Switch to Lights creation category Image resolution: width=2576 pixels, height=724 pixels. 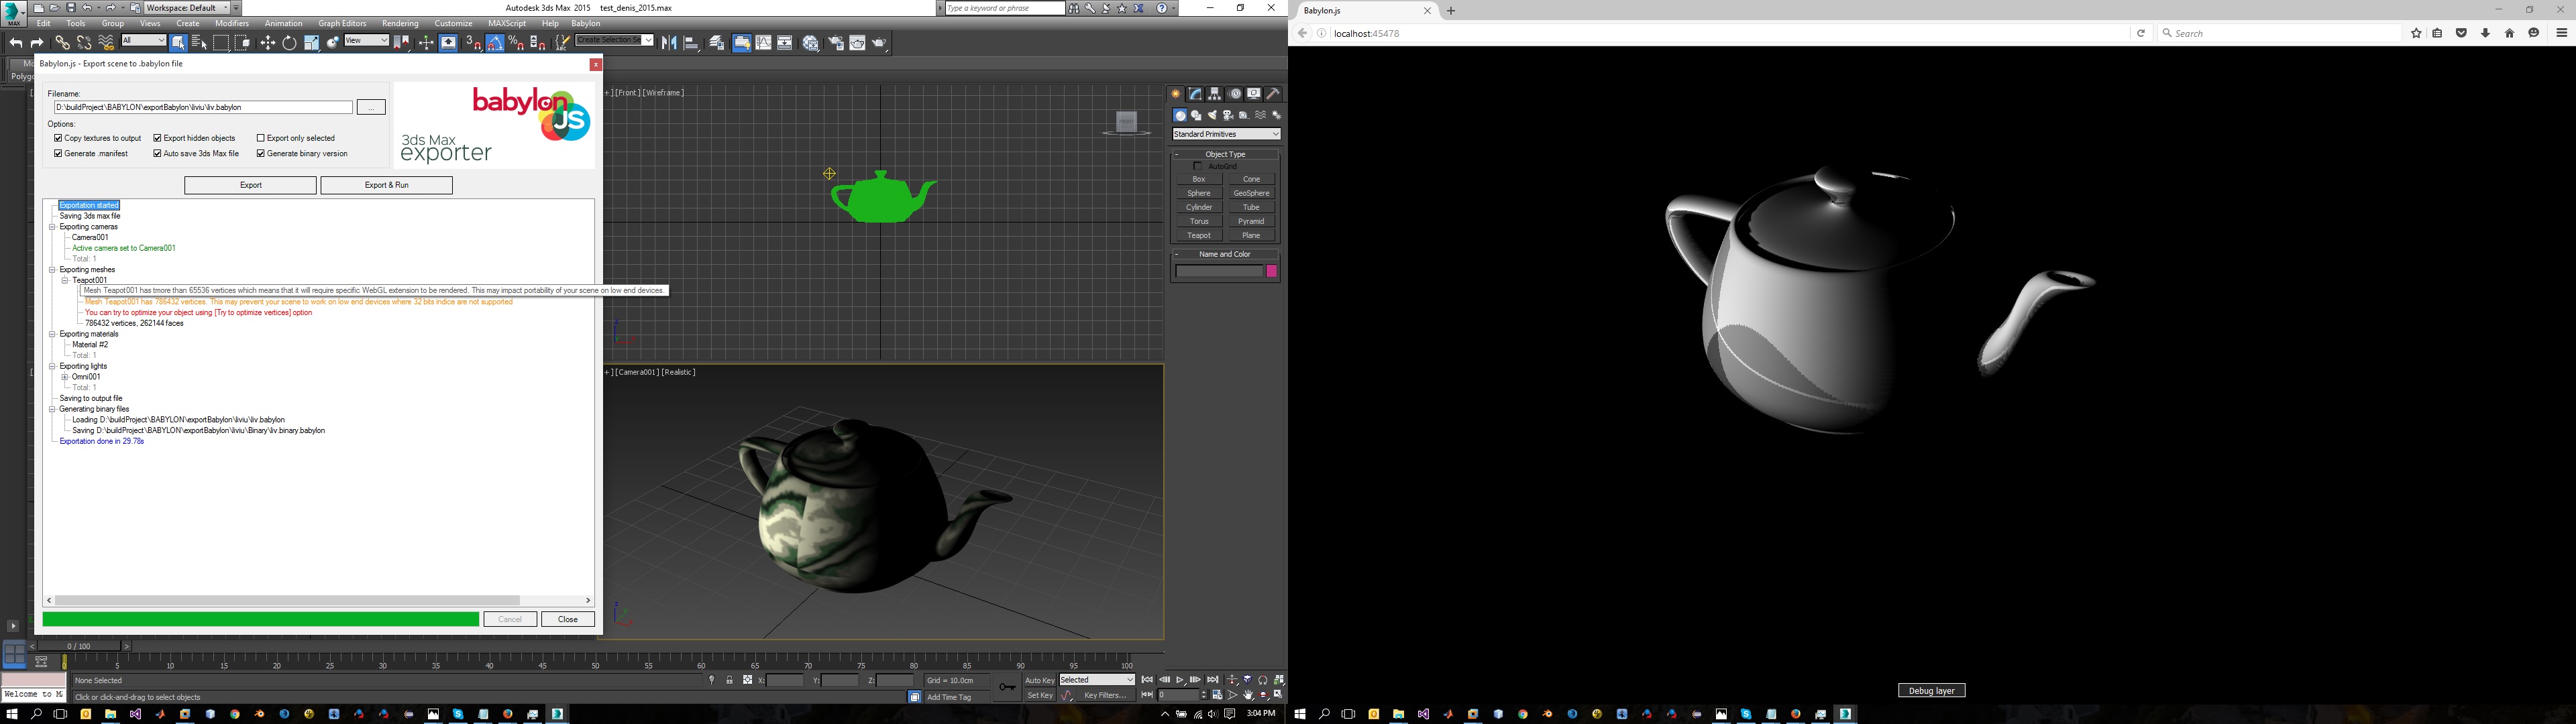(x=1212, y=115)
